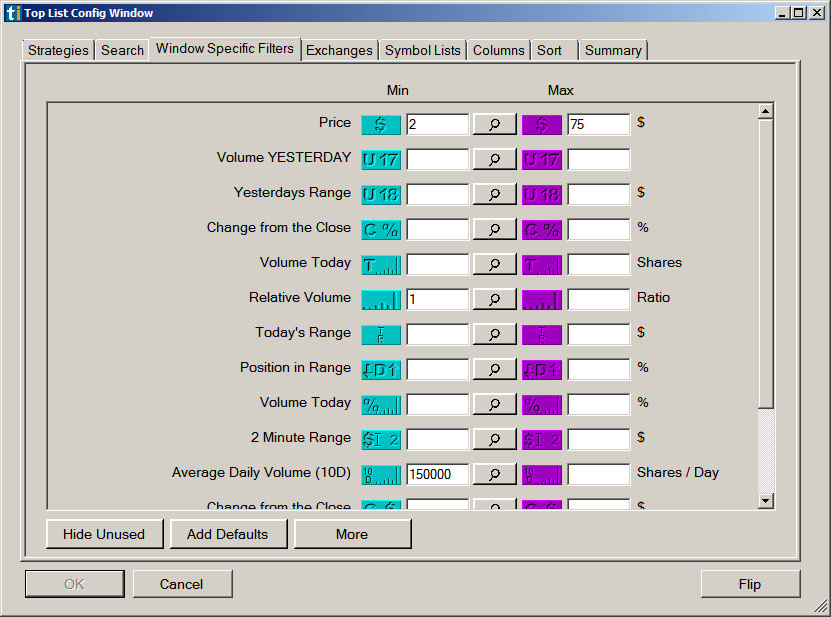The height and width of the screenshot is (617, 831).
Task: Click the purple Volume Today shares max icon
Action: (542, 265)
